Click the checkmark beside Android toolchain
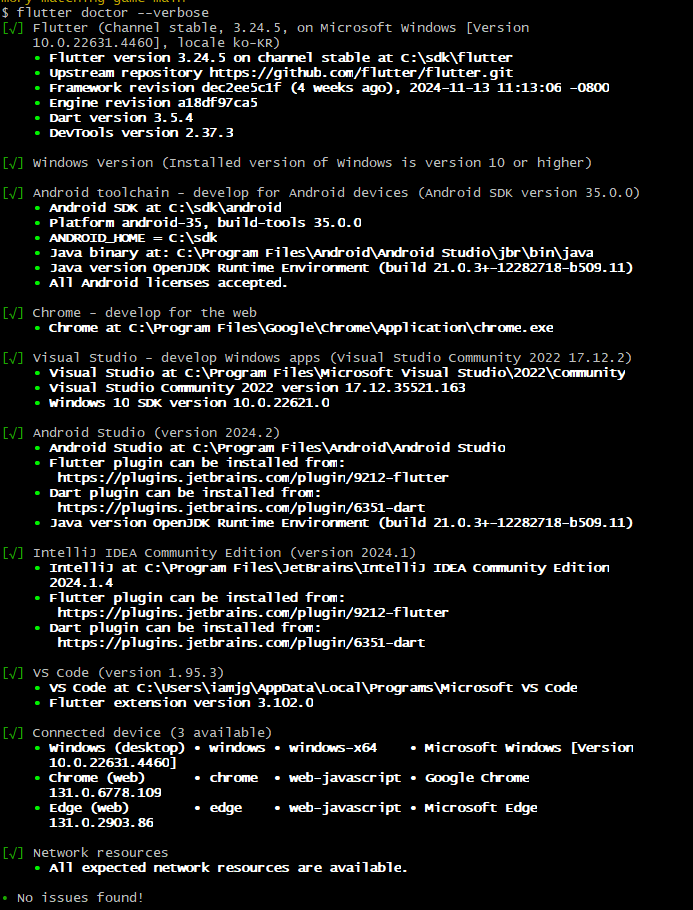The image size is (693, 910). coord(13,193)
